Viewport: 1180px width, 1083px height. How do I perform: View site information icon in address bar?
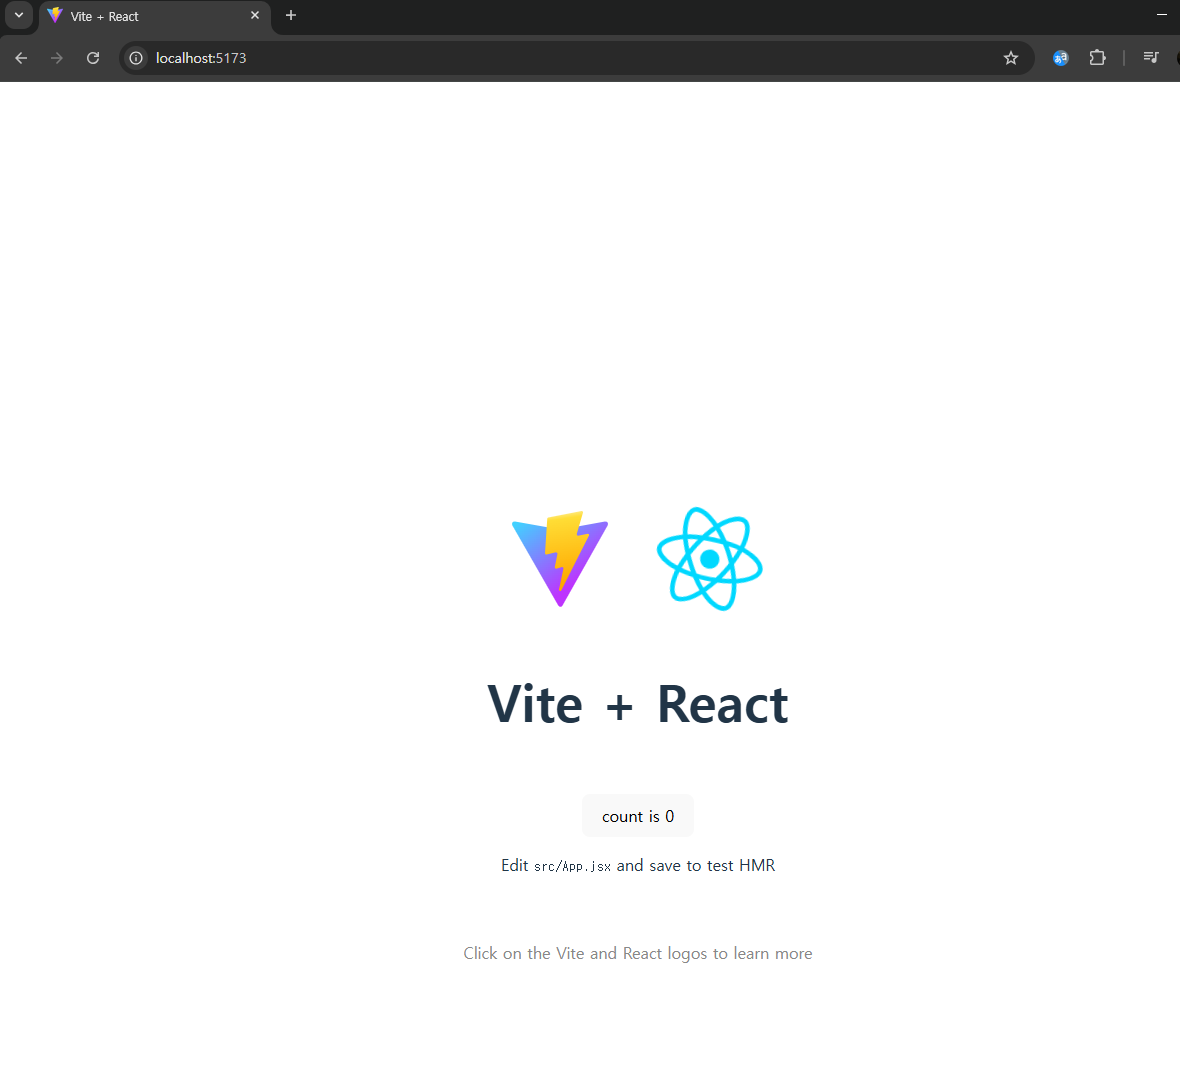(x=135, y=58)
